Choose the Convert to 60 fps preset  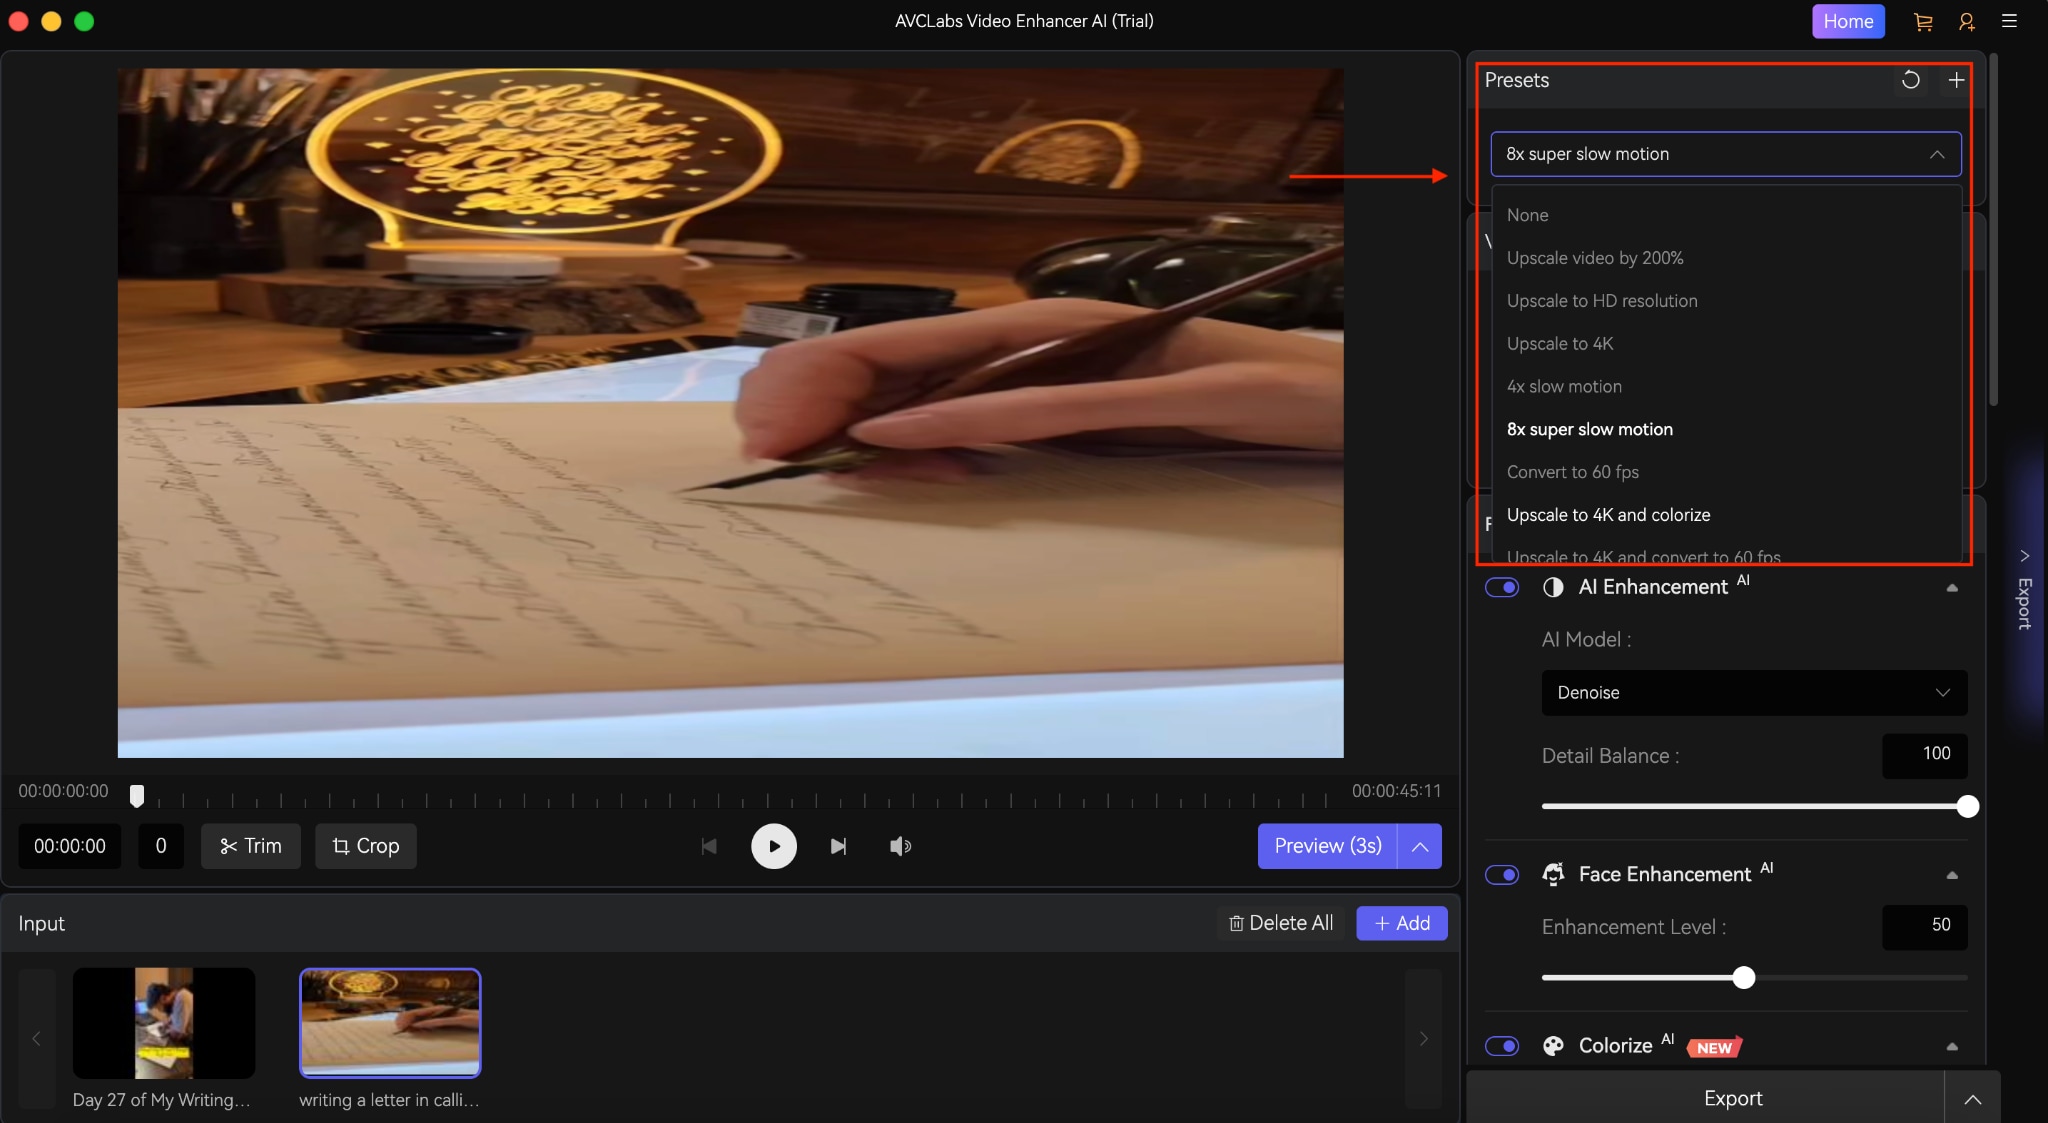pyautogui.click(x=1572, y=472)
